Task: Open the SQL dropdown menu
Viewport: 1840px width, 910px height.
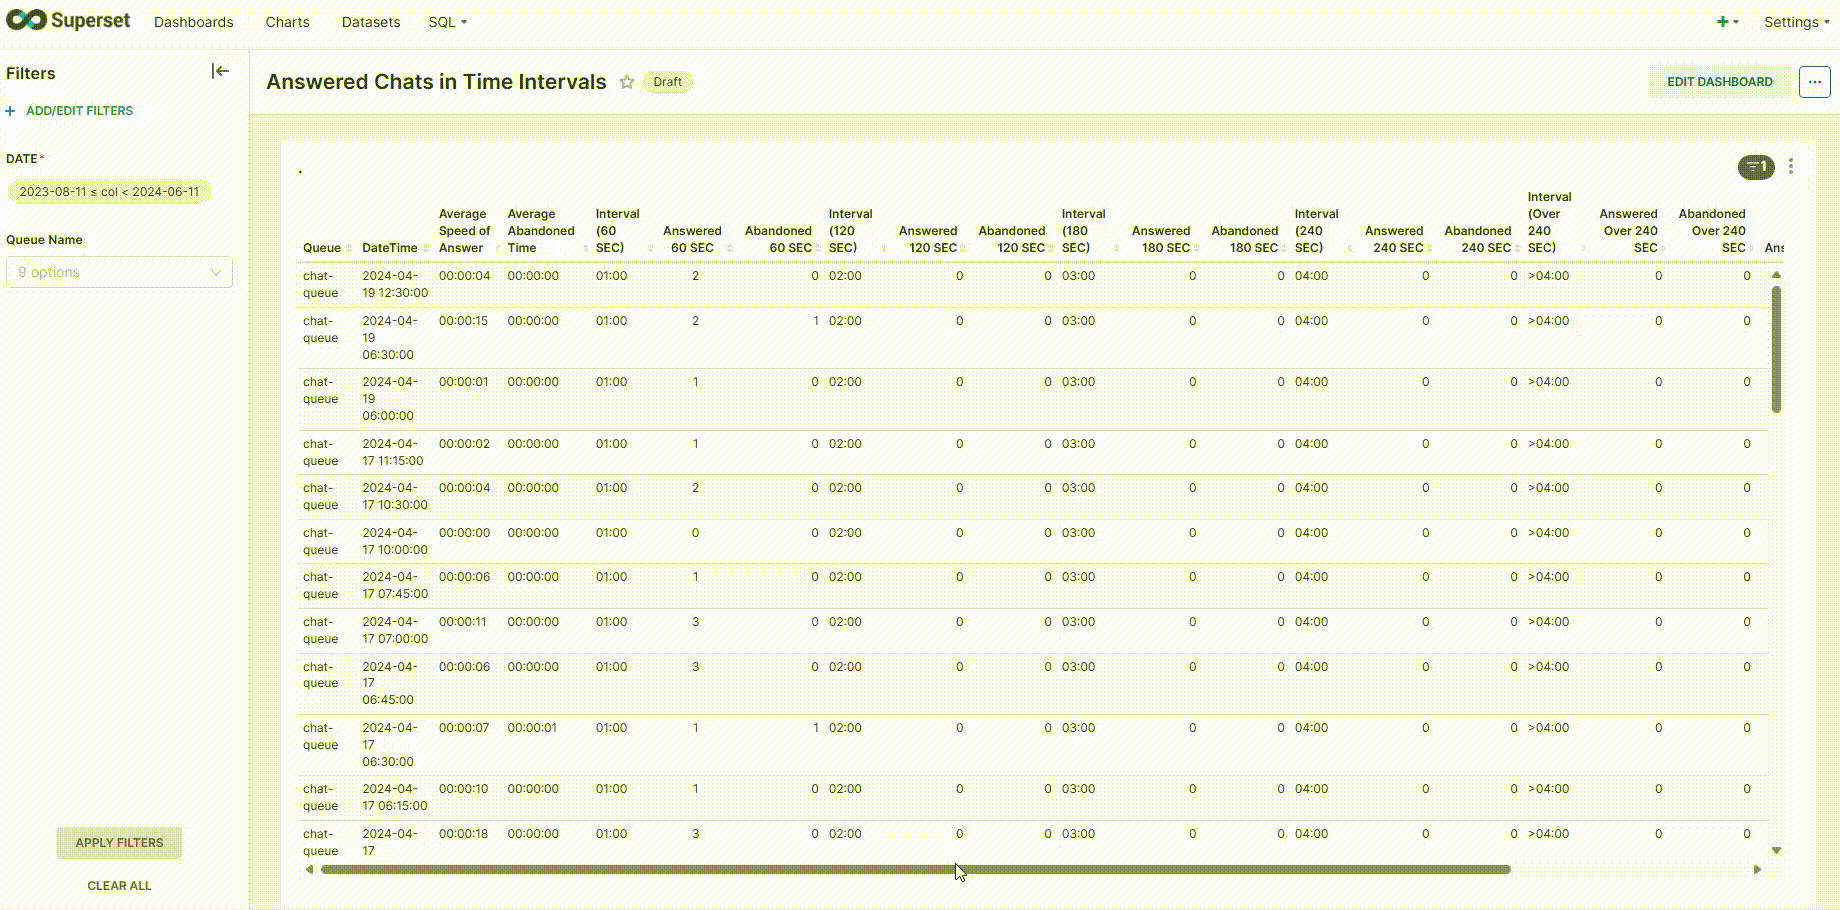Action: tap(447, 21)
